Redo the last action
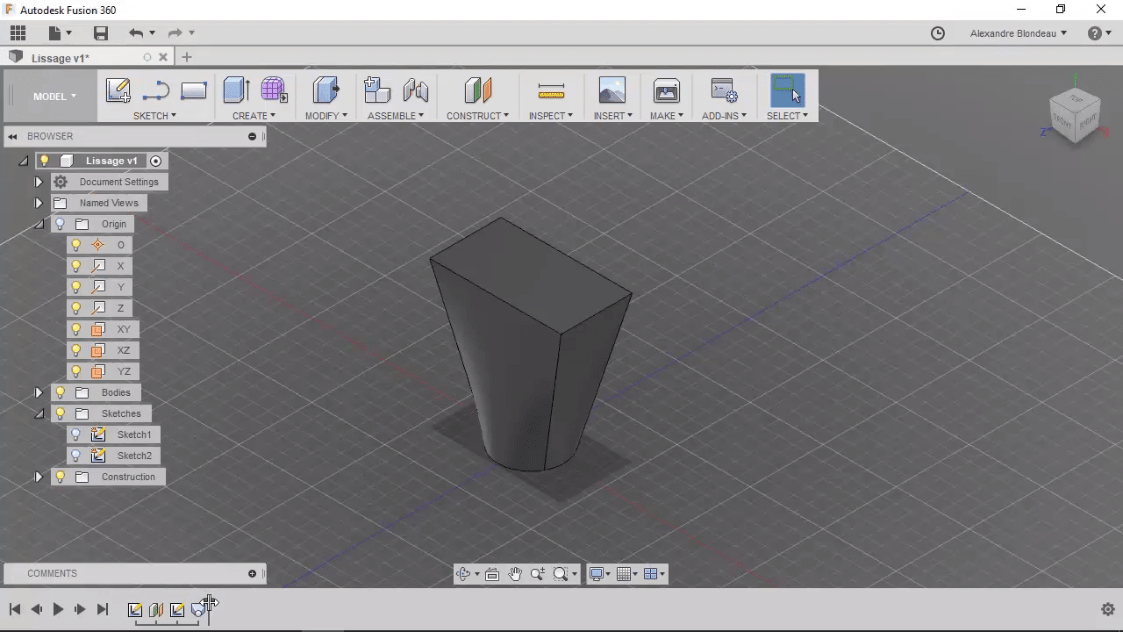The image size is (1123, 632). point(175,33)
